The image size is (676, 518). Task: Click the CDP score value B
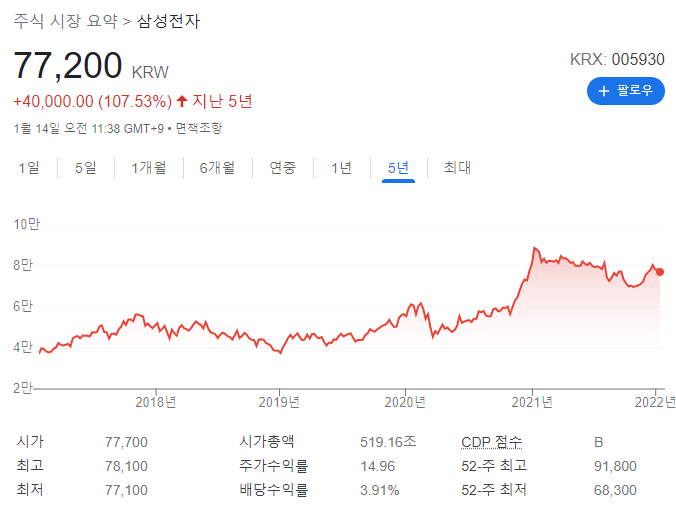[x=598, y=442]
